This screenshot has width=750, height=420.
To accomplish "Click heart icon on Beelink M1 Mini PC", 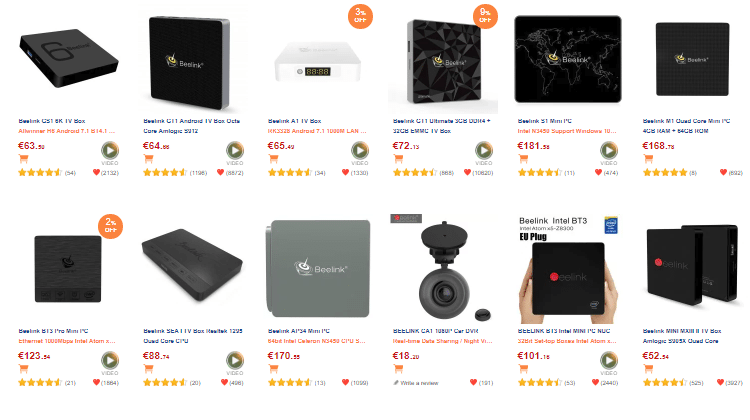I will 723,172.
